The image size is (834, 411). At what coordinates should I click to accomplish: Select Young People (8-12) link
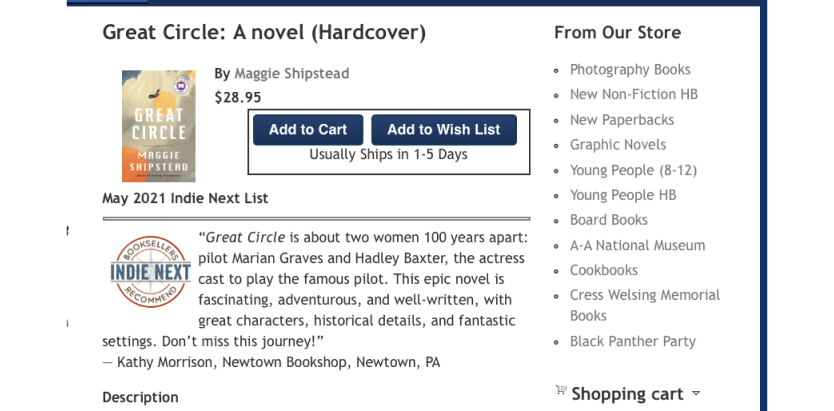(633, 170)
